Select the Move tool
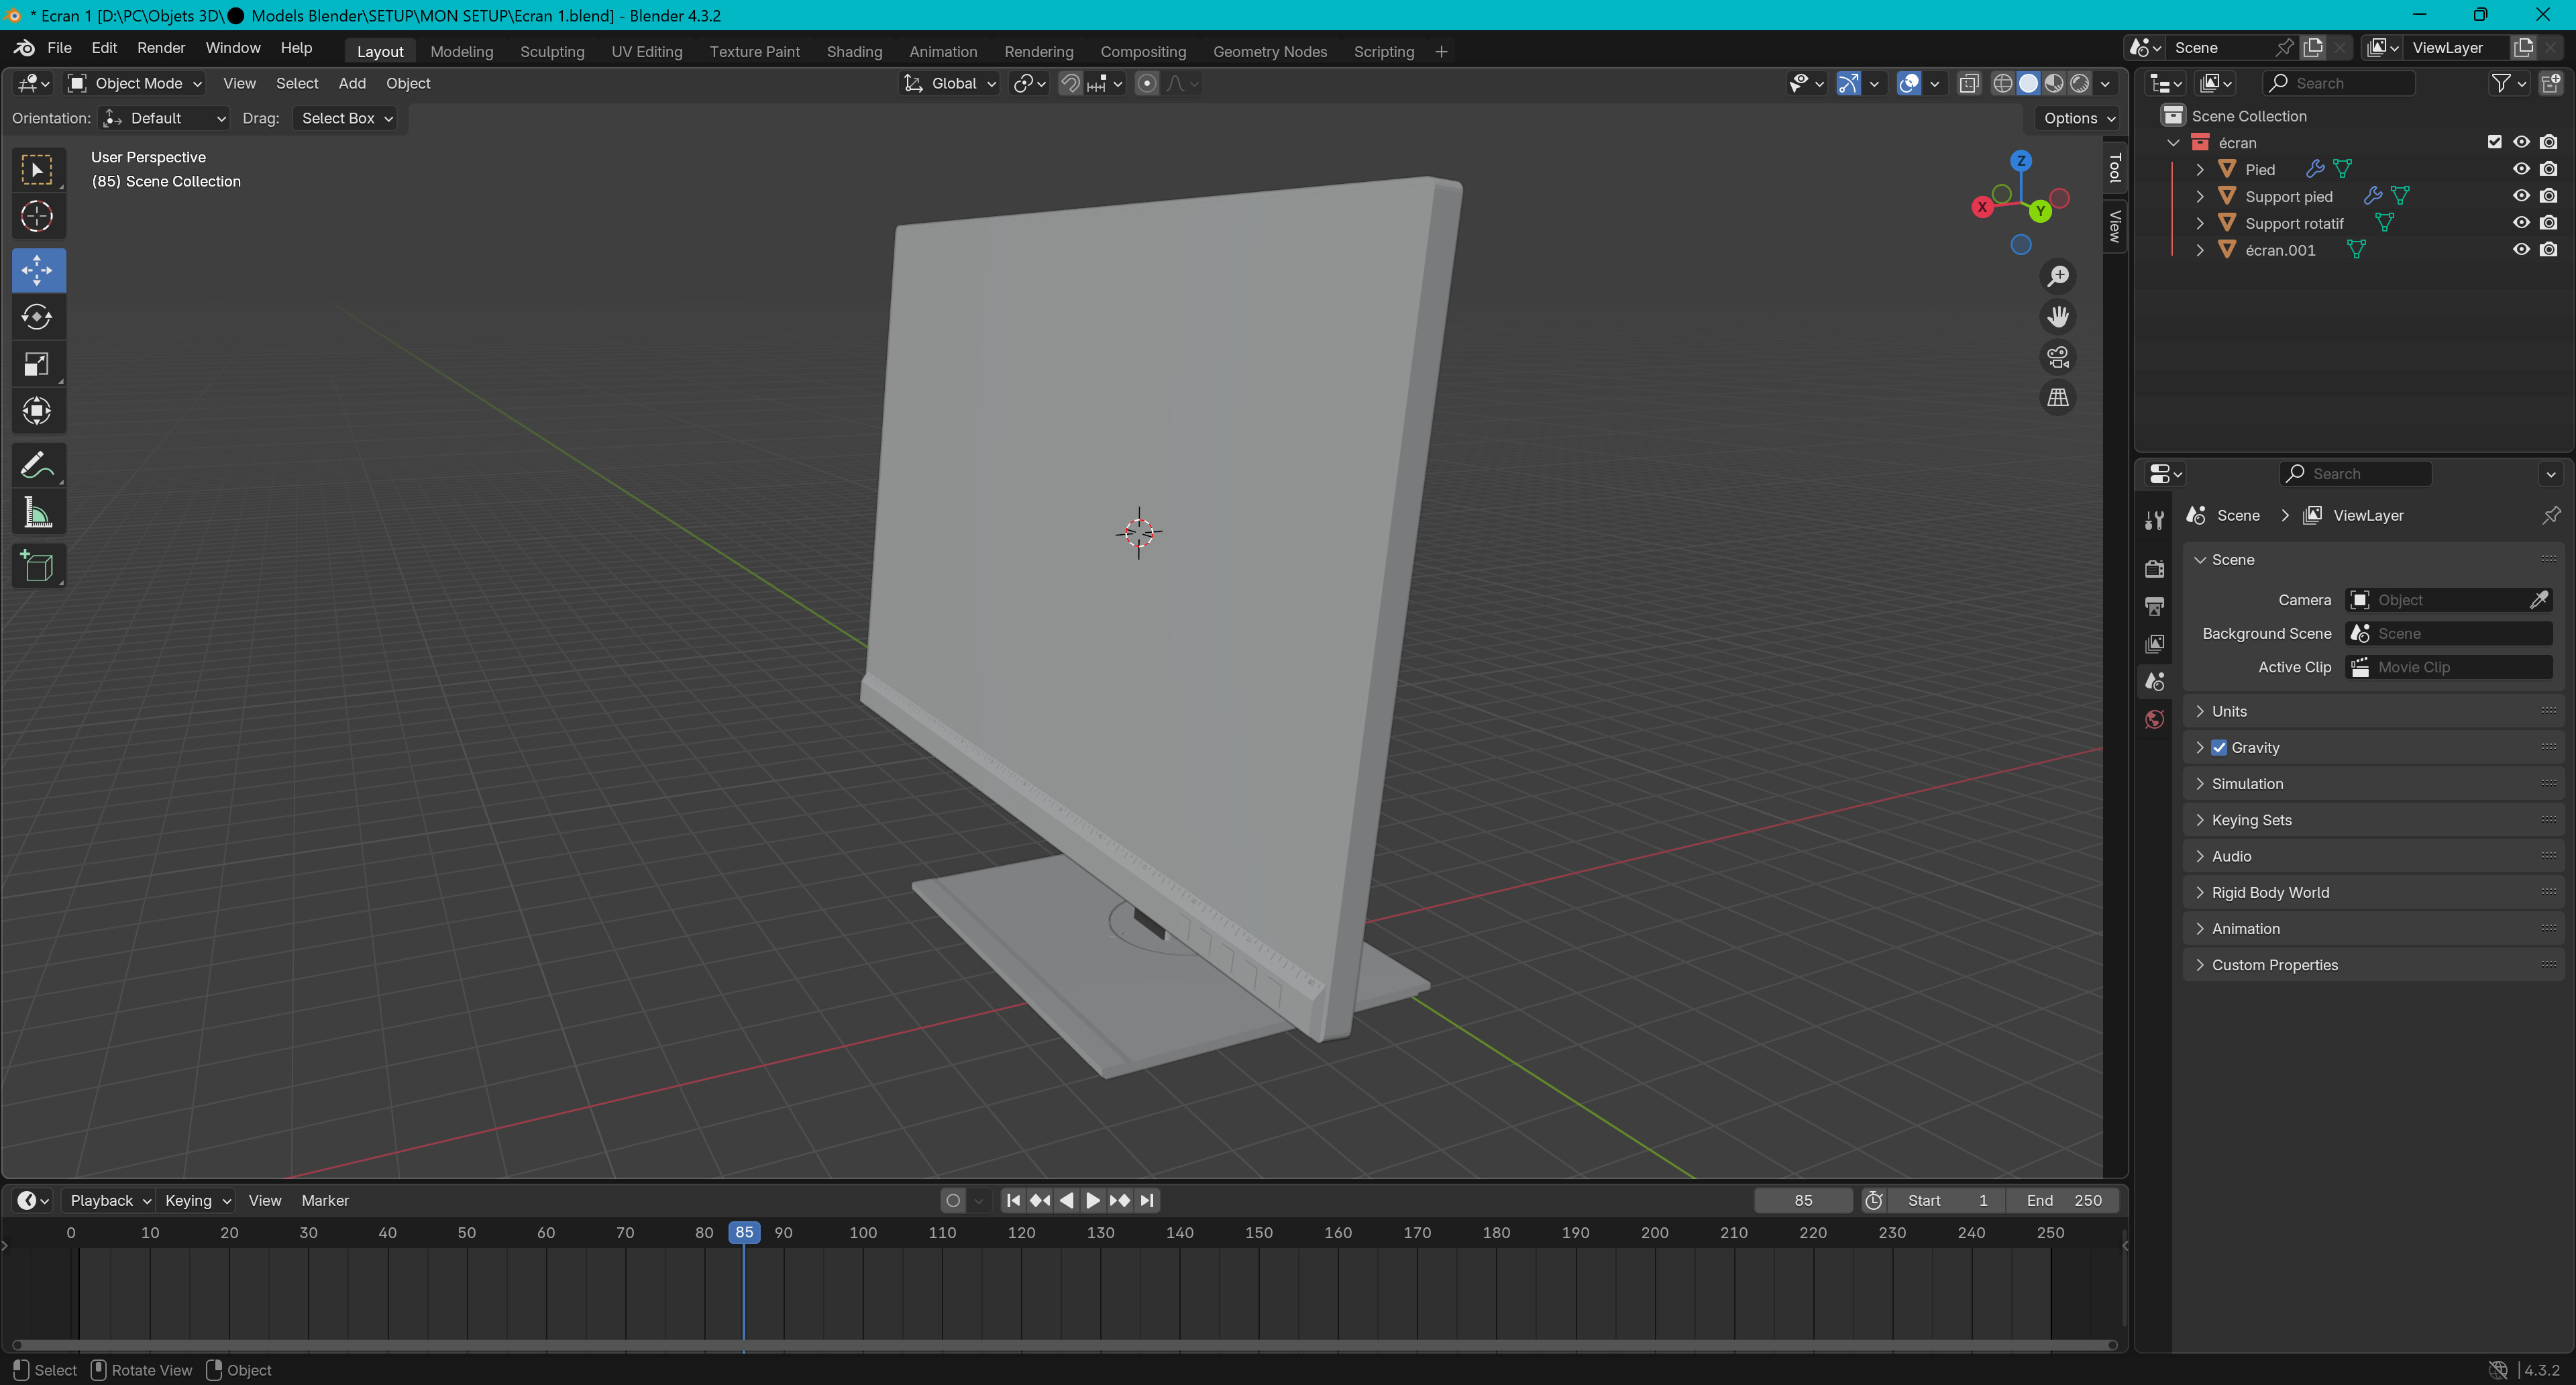2576x1385 pixels. [x=38, y=270]
